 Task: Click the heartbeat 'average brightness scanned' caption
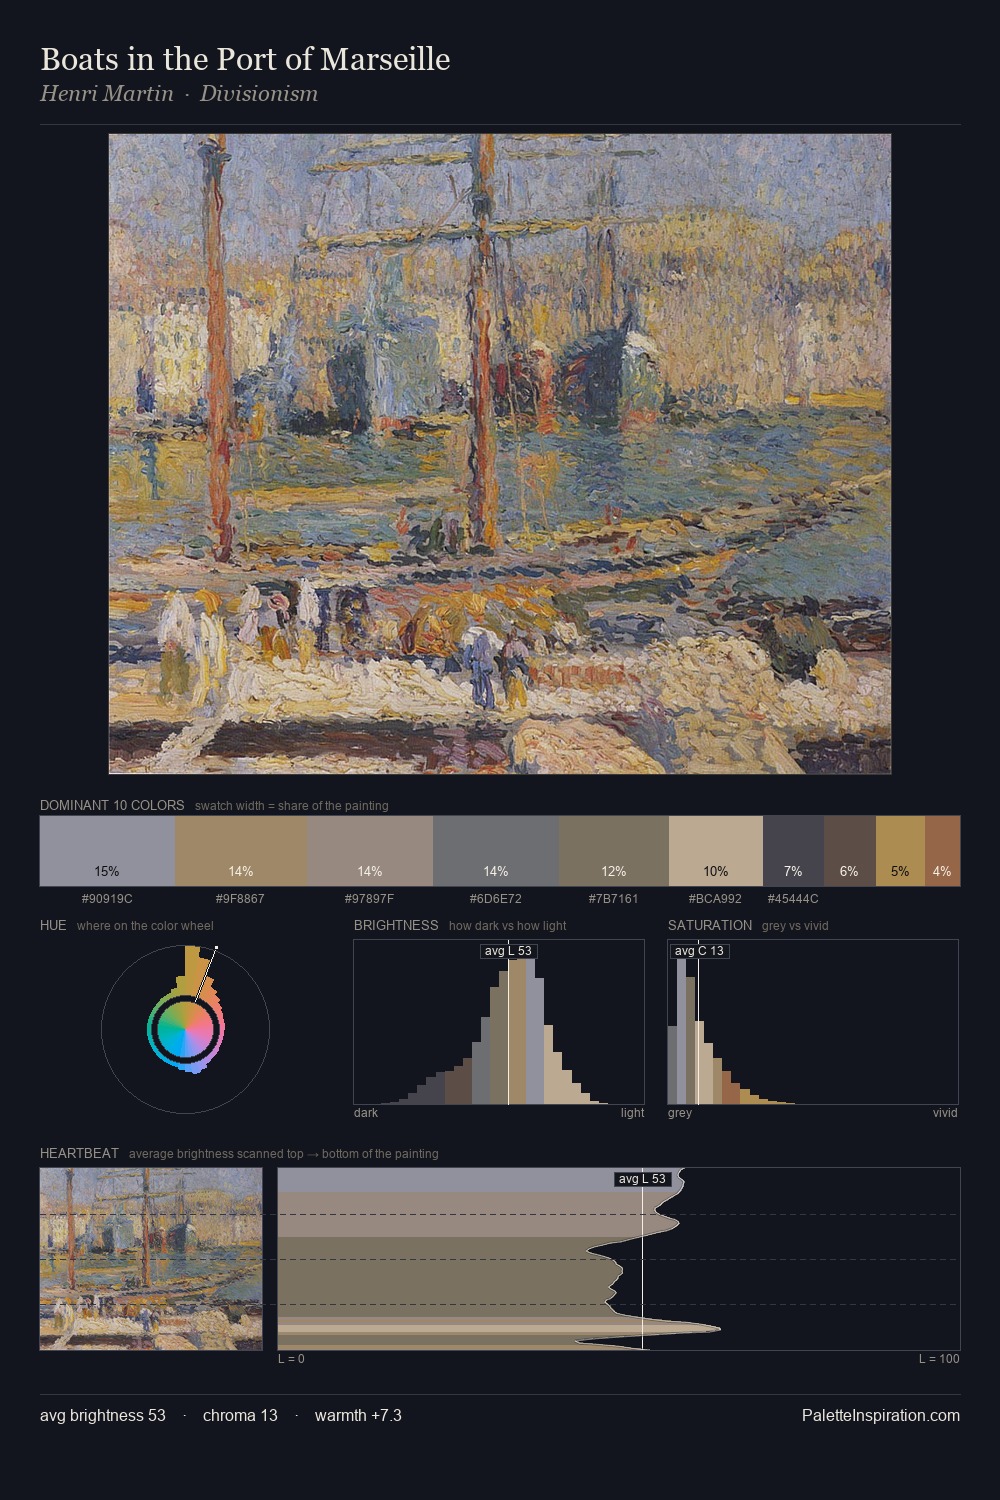tap(284, 1154)
